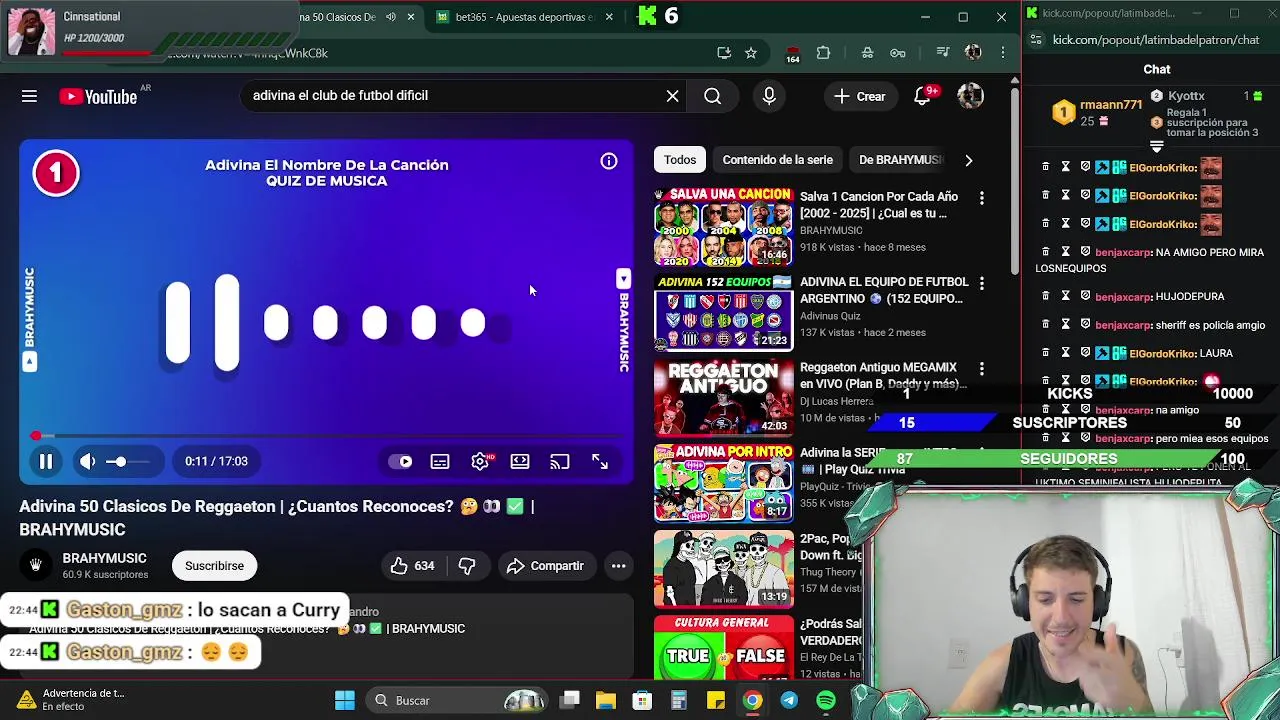Open options for Reggaeton Antiguo MEGAMIX

(981, 370)
